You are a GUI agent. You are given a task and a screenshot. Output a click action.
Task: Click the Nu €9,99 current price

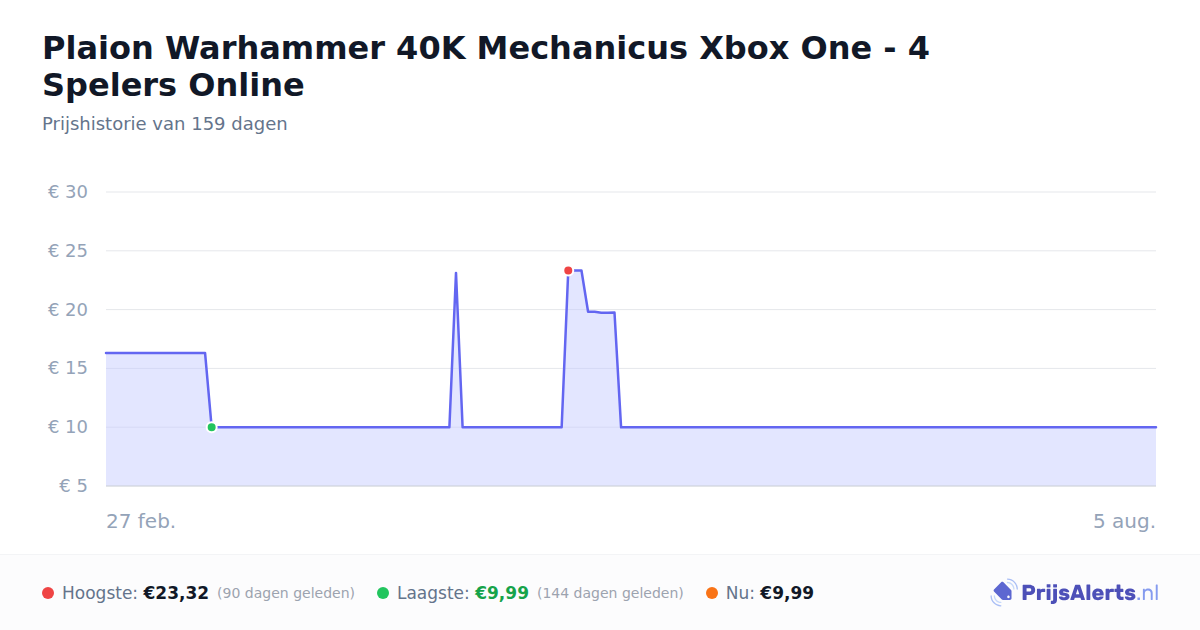(787, 593)
